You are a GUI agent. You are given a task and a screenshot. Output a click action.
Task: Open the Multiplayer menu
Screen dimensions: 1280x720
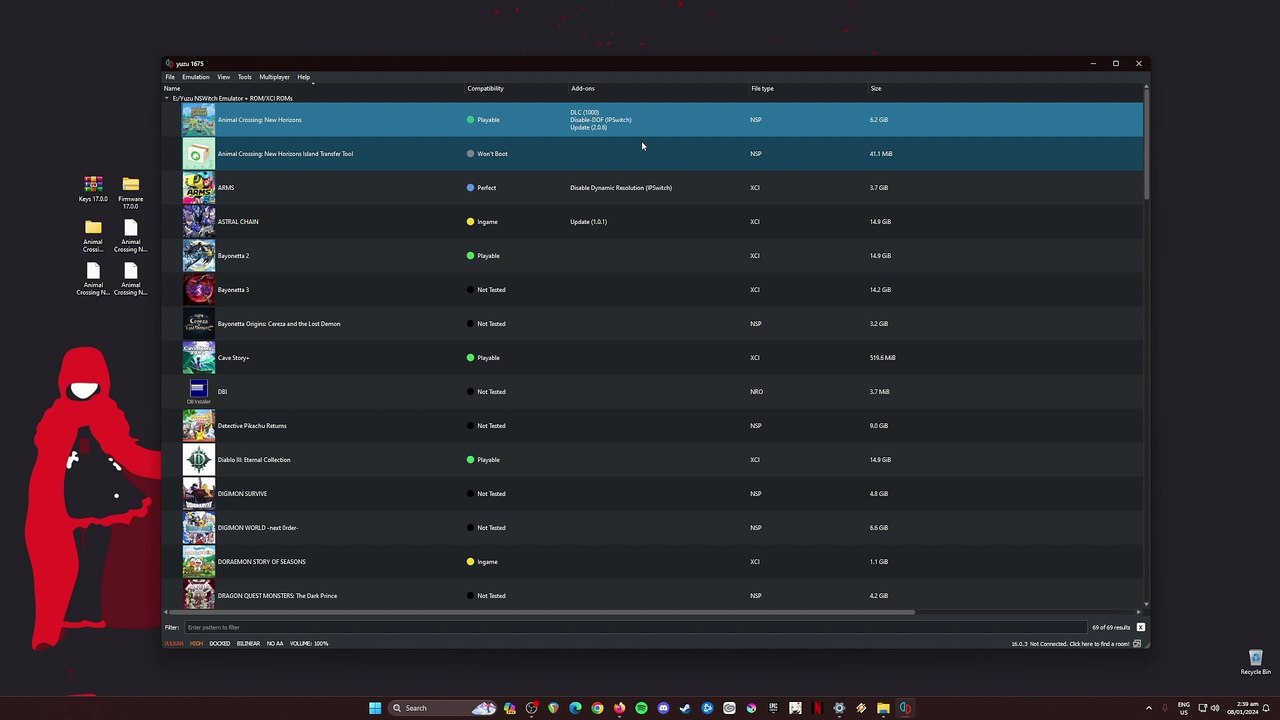pyautogui.click(x=274, y=77)
